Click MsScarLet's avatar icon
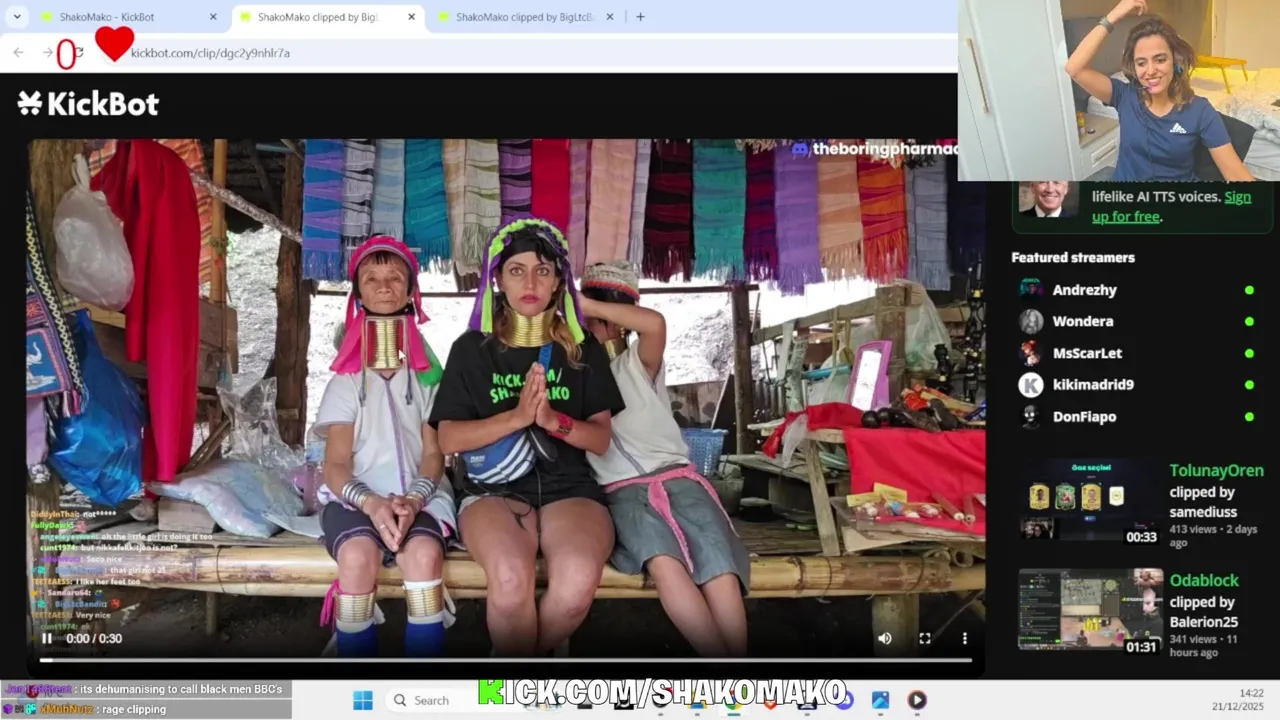This screenshot has width=1280, height=720. click(x=1031, y=353)
